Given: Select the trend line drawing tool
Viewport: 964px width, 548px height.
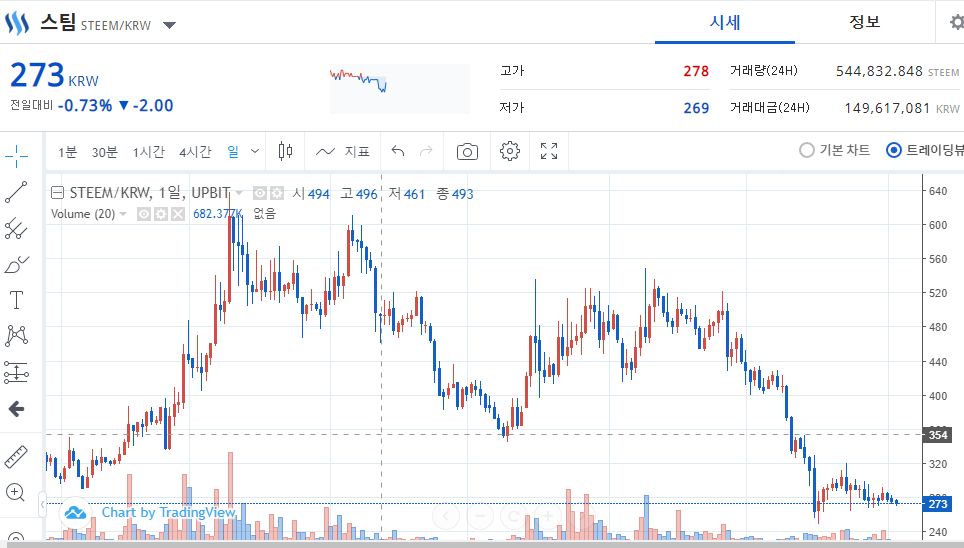Looking at the screenshot, I should 16,192.
